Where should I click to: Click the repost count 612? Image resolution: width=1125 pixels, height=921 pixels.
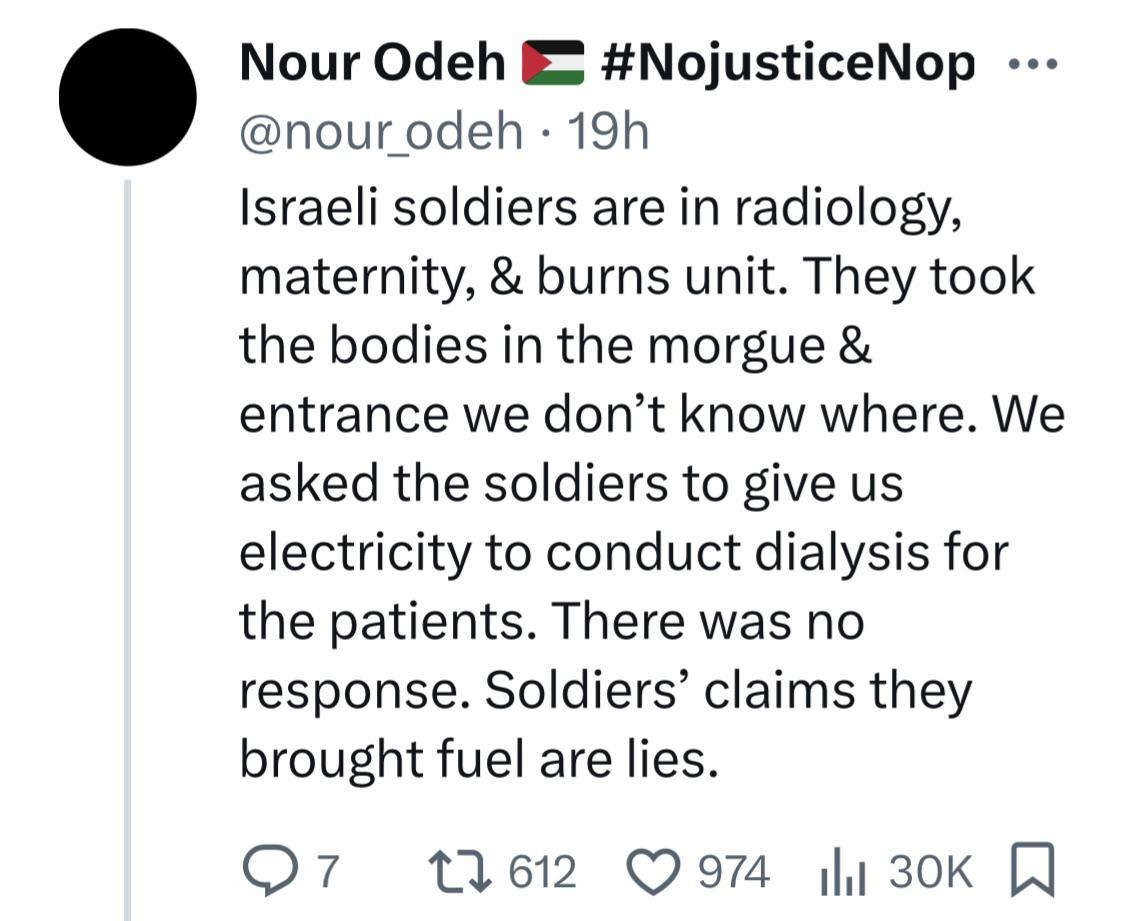[x=543, y=872]
